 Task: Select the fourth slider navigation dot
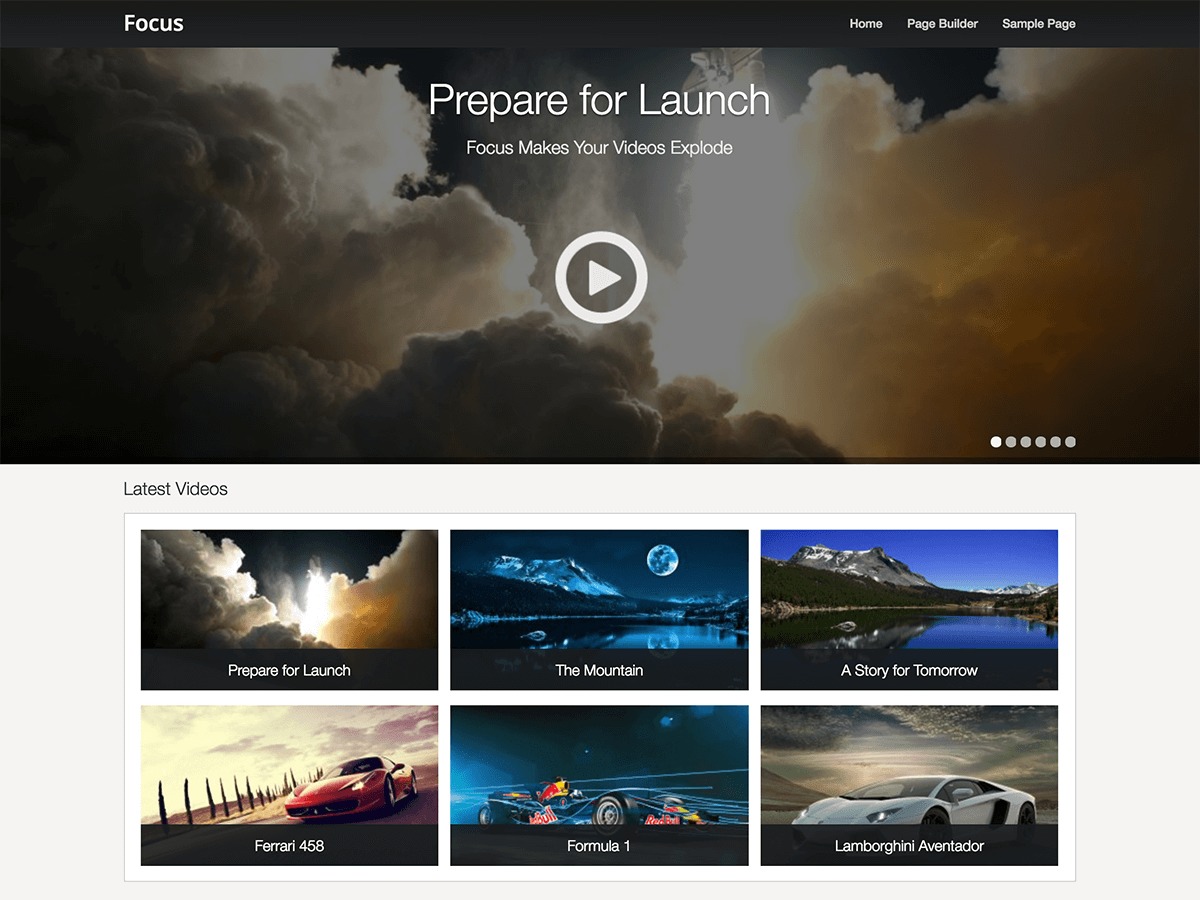tap(1041, 441)
